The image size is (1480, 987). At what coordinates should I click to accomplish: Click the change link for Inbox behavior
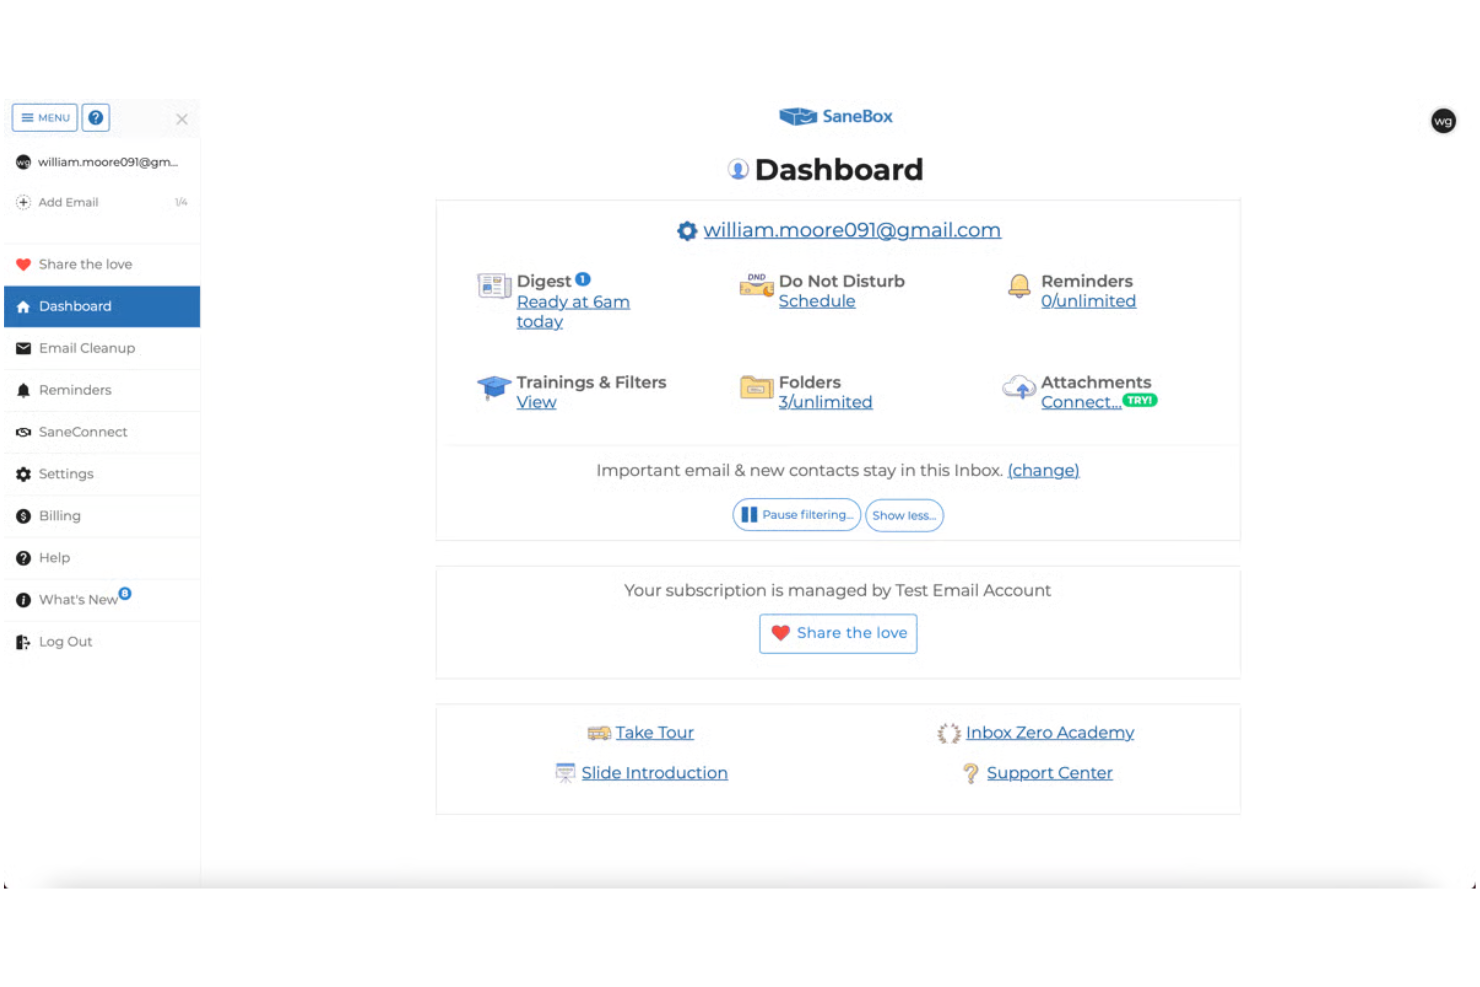tap(1043, 470)
